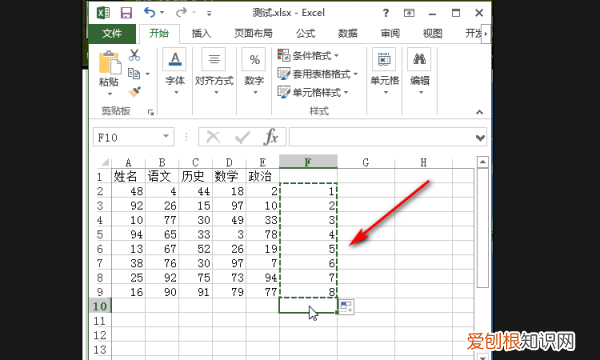This screenshot has height=360, width=600.
Task: Open the Customize Quick Access Toolbar dropdown
Action: point(209,13)
